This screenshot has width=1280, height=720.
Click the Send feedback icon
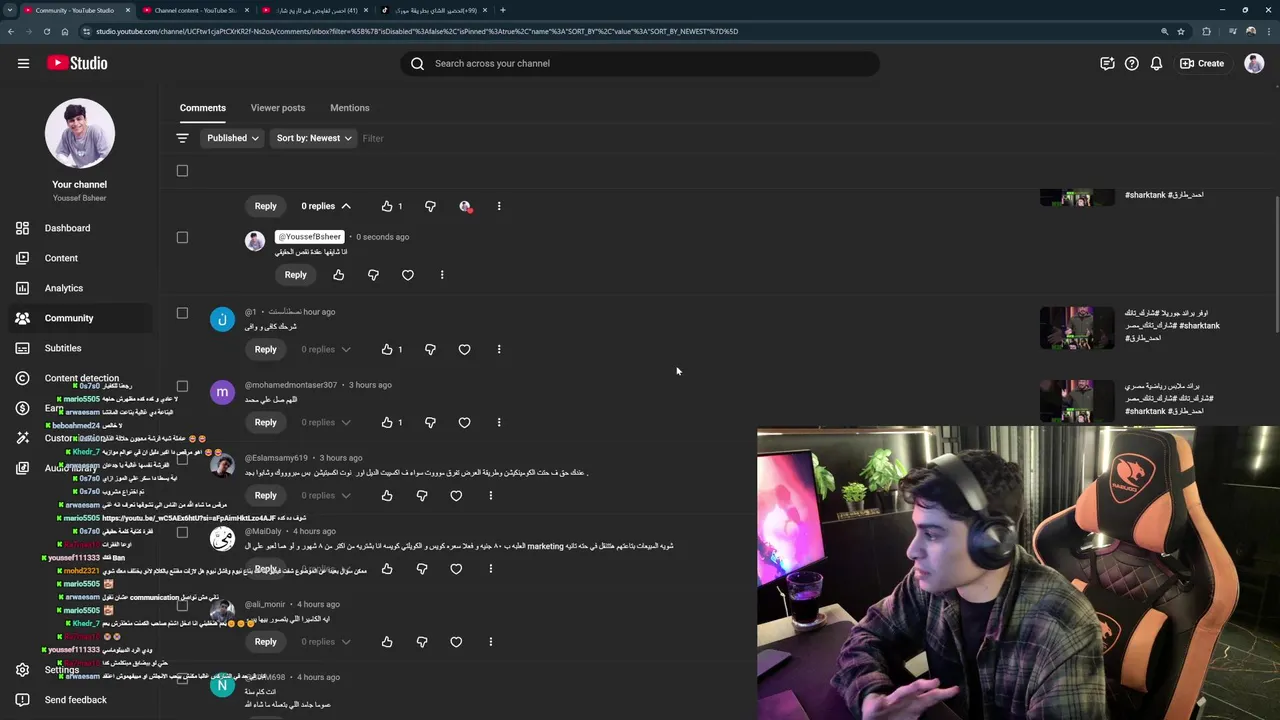tap(22, 700)
